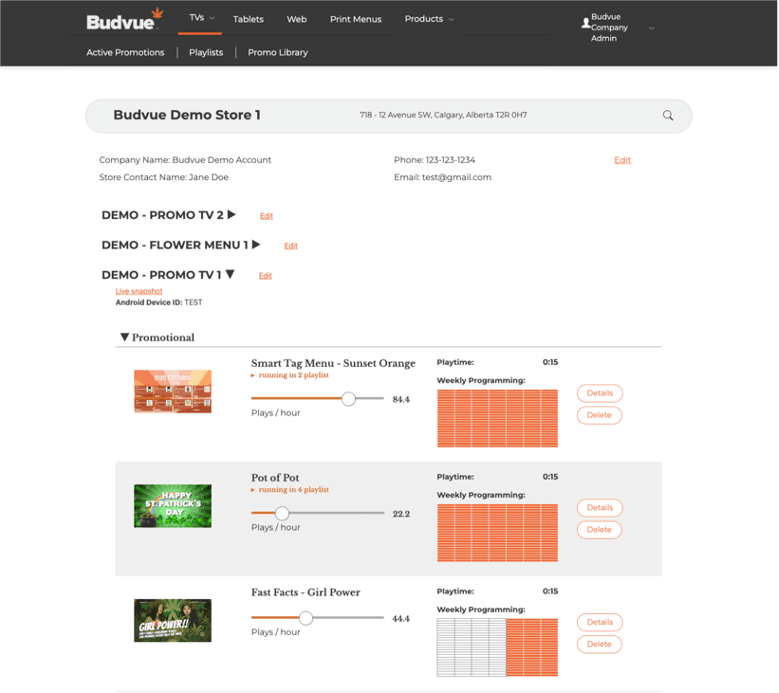Click the Budvue logo
Viewport: 779px width, 693px height.
click(x=124, y=20)
